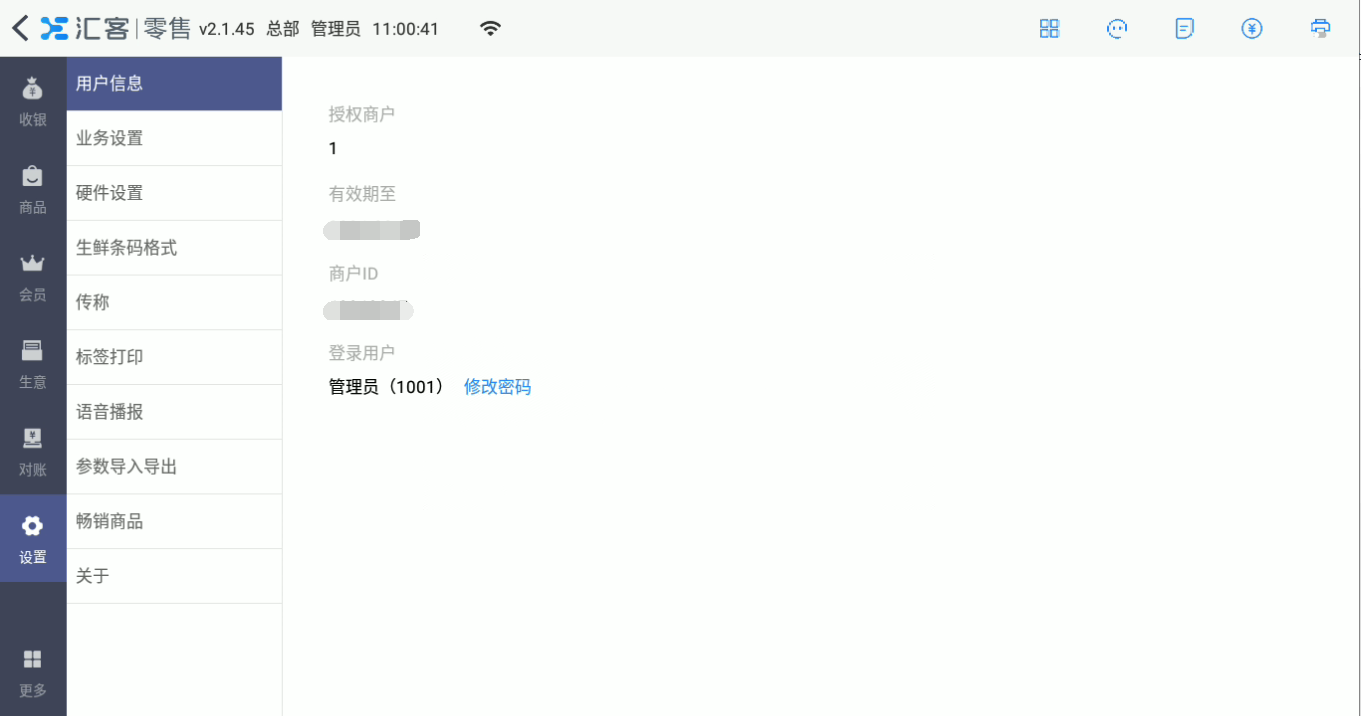Screen dimensions: 1361x716
Task: Click the printer icon in top bar
Action: (x=1321, y=29)
